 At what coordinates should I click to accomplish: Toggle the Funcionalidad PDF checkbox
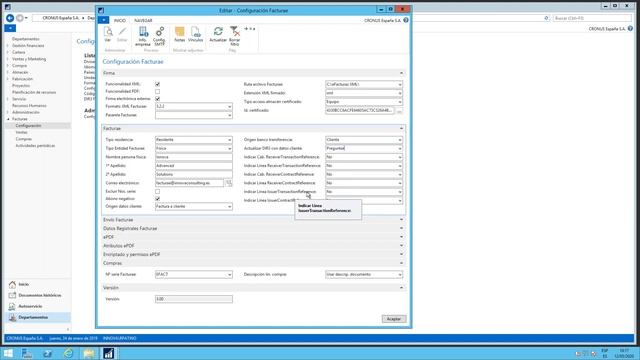coord(158,91)
